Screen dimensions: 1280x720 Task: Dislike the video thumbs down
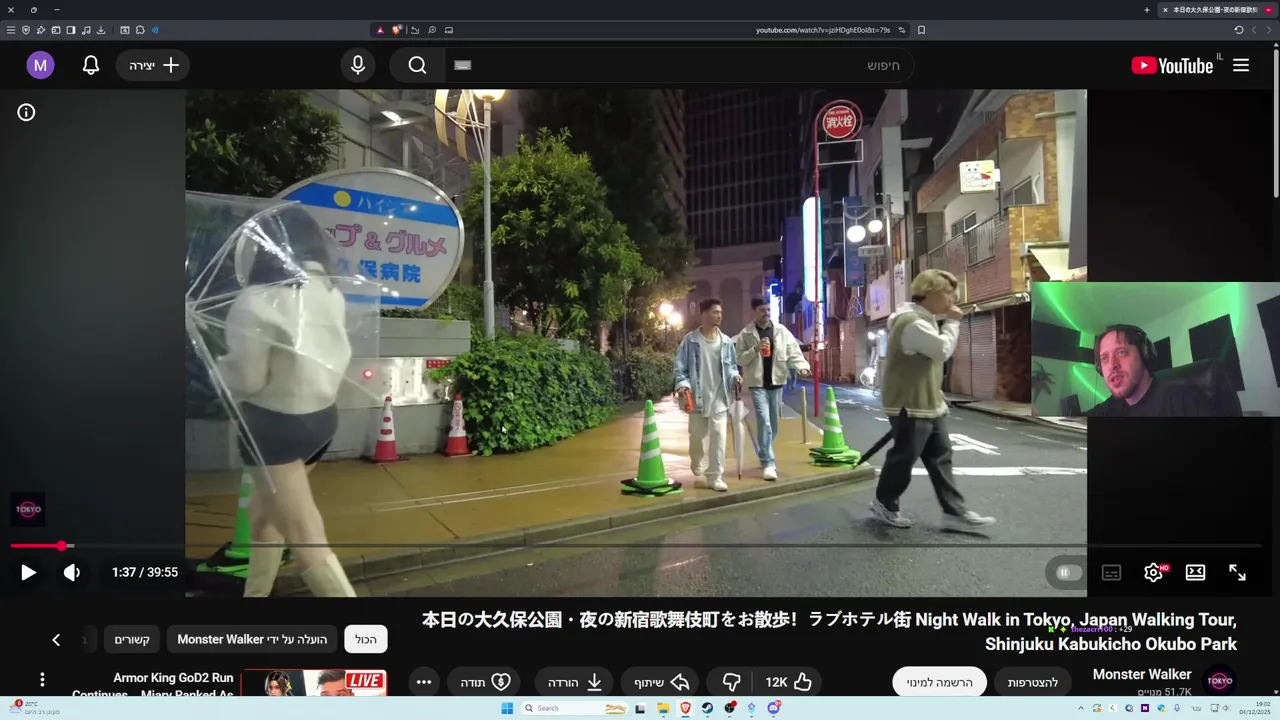tap(731, 682)
